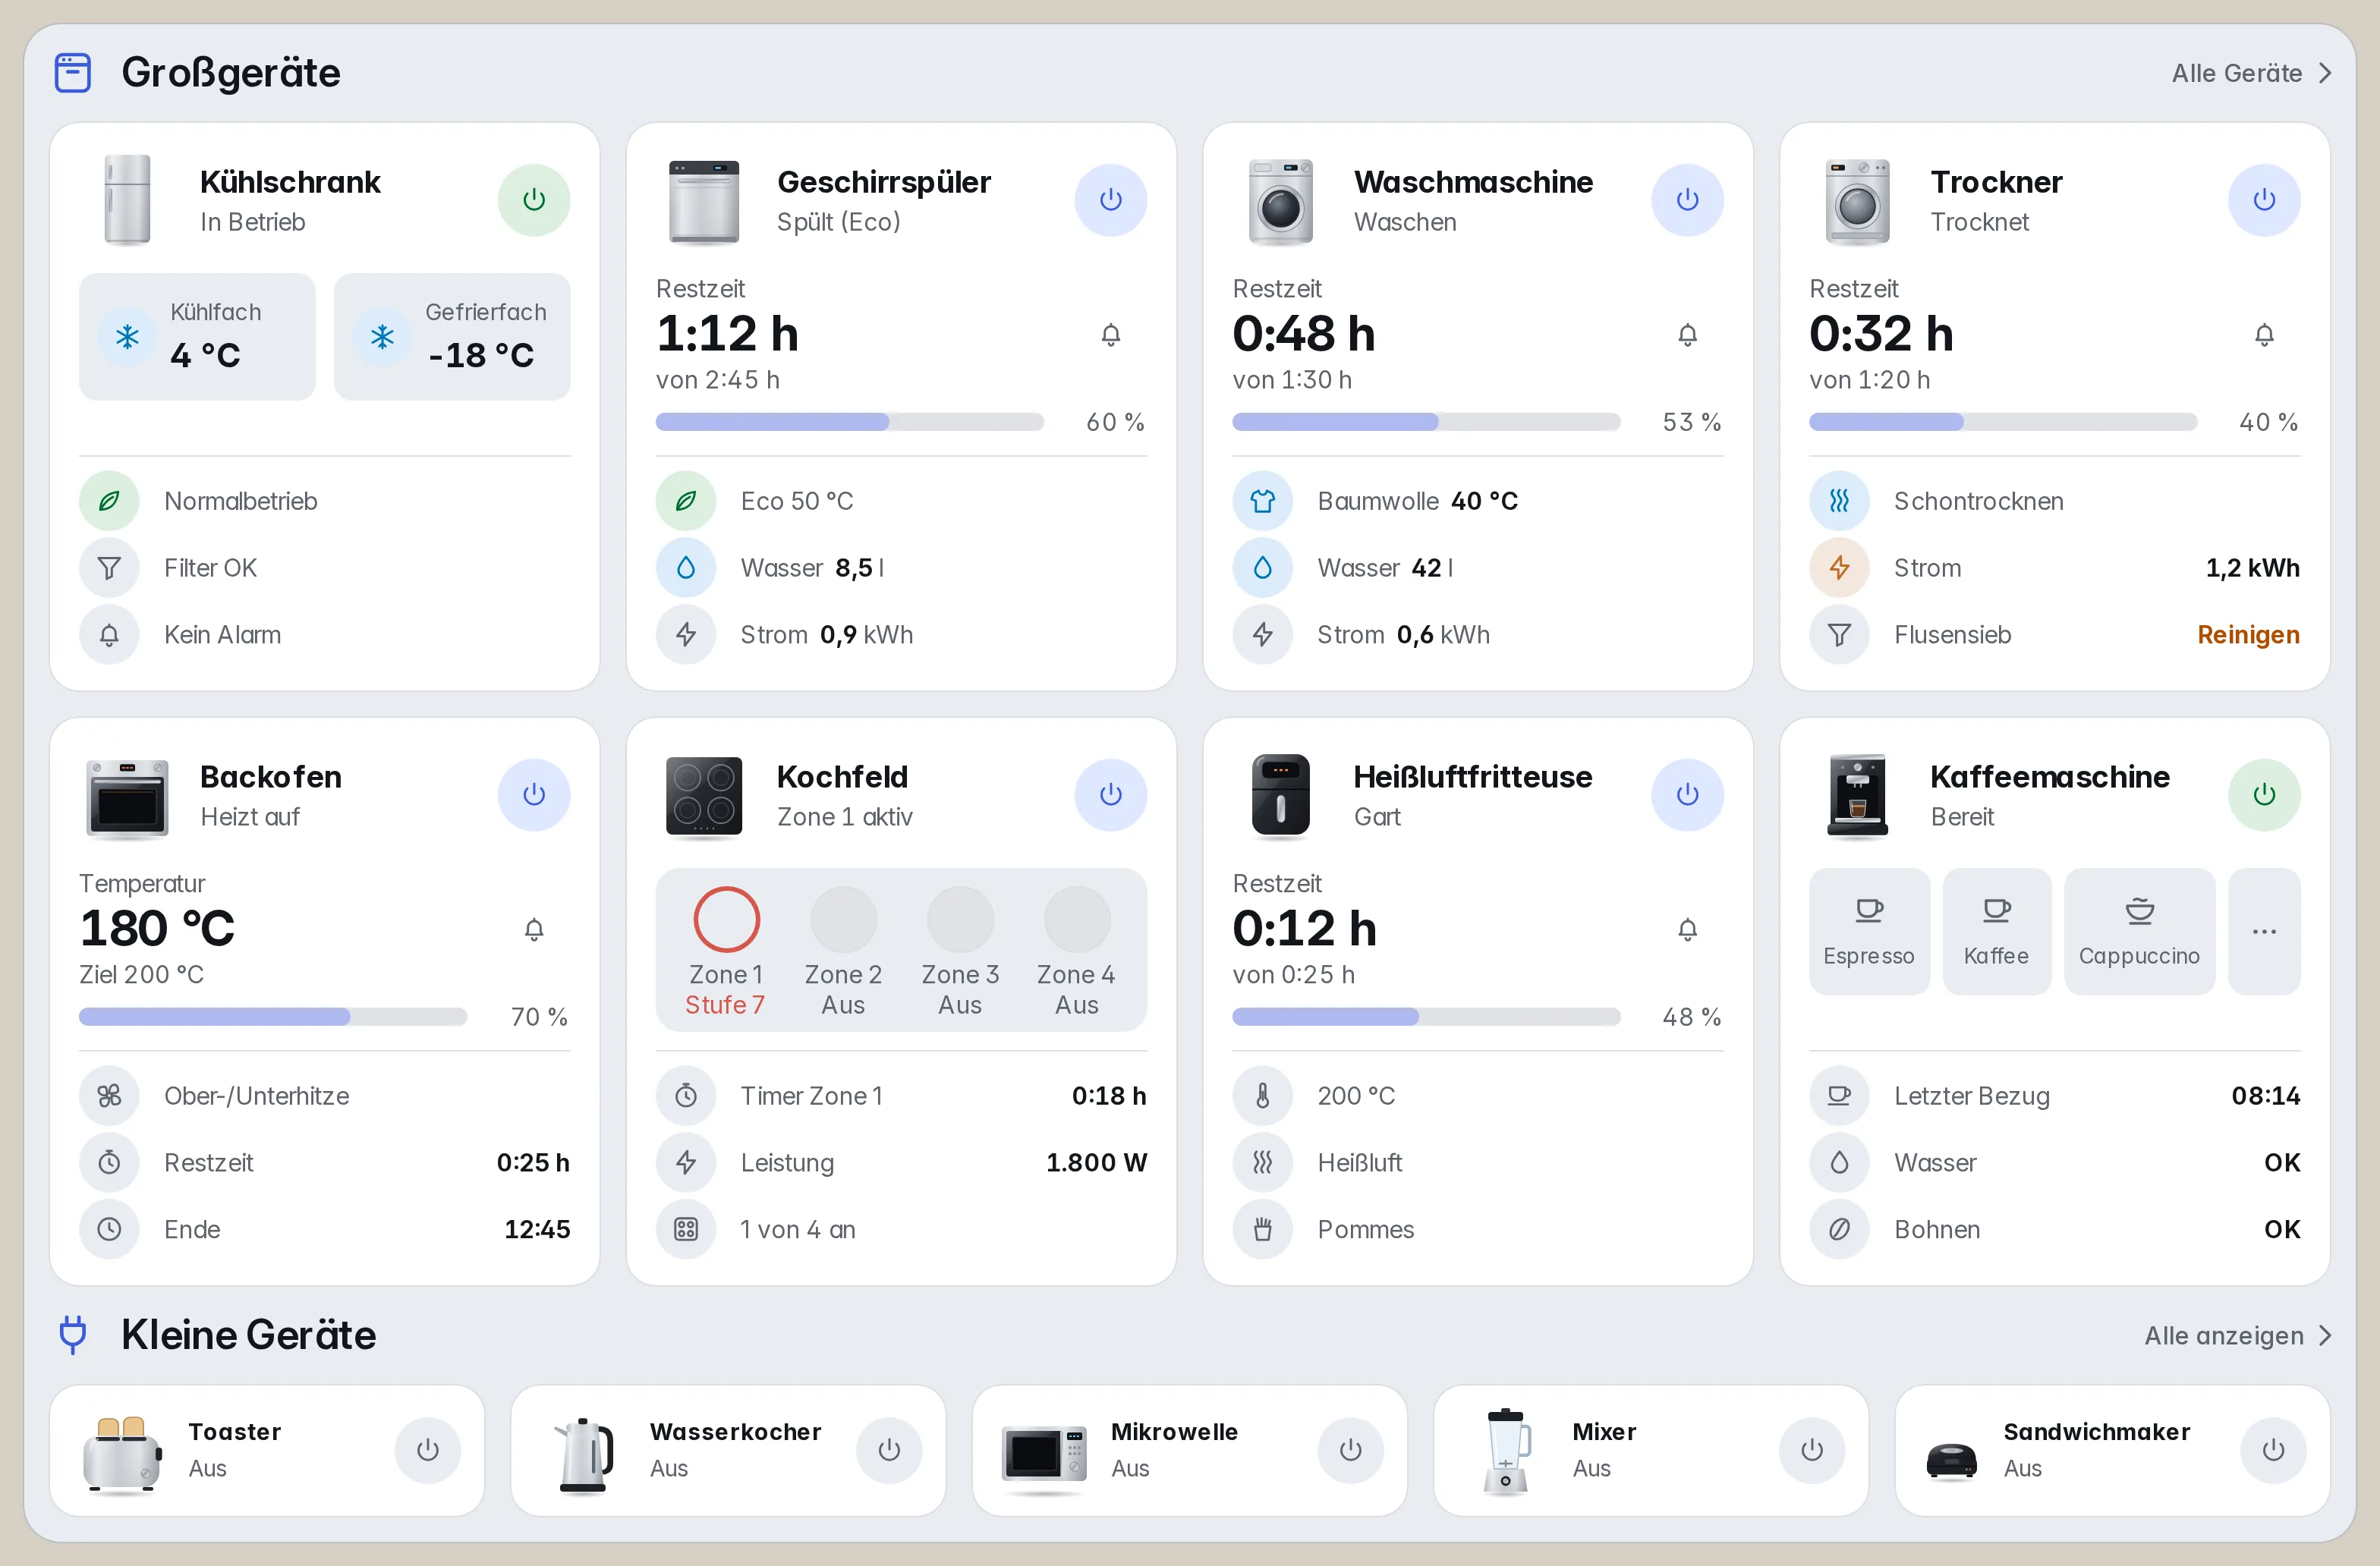Toggle the Waschmaschine power button
The image size is (2380, 1566).
click(1687, 200)
